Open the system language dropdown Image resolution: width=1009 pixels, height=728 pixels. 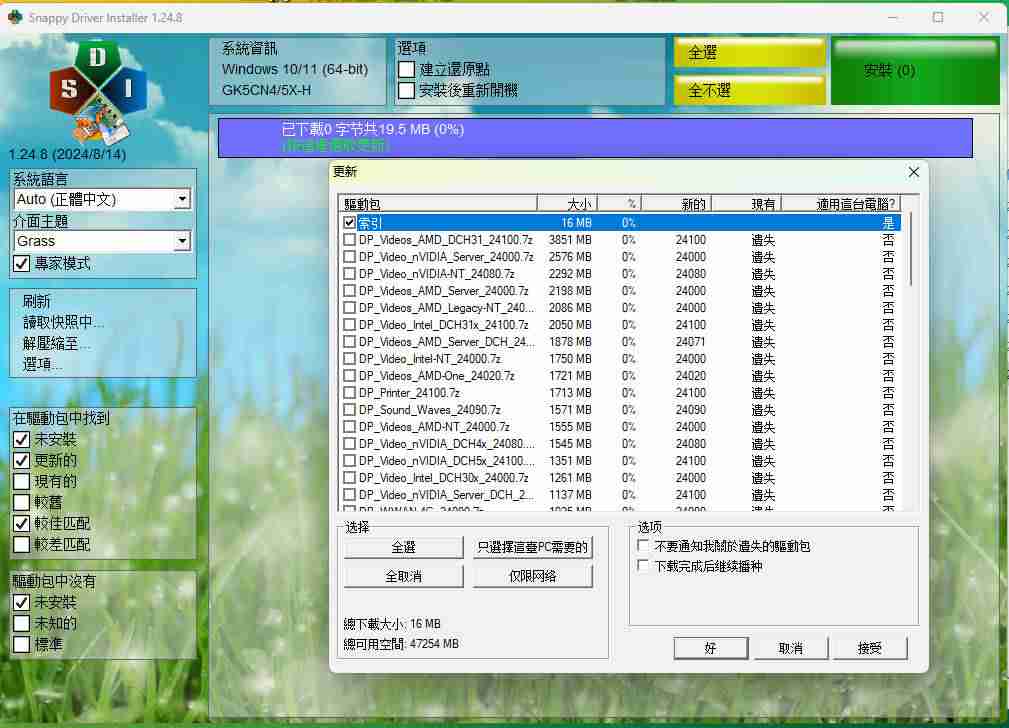pos(183,199)
